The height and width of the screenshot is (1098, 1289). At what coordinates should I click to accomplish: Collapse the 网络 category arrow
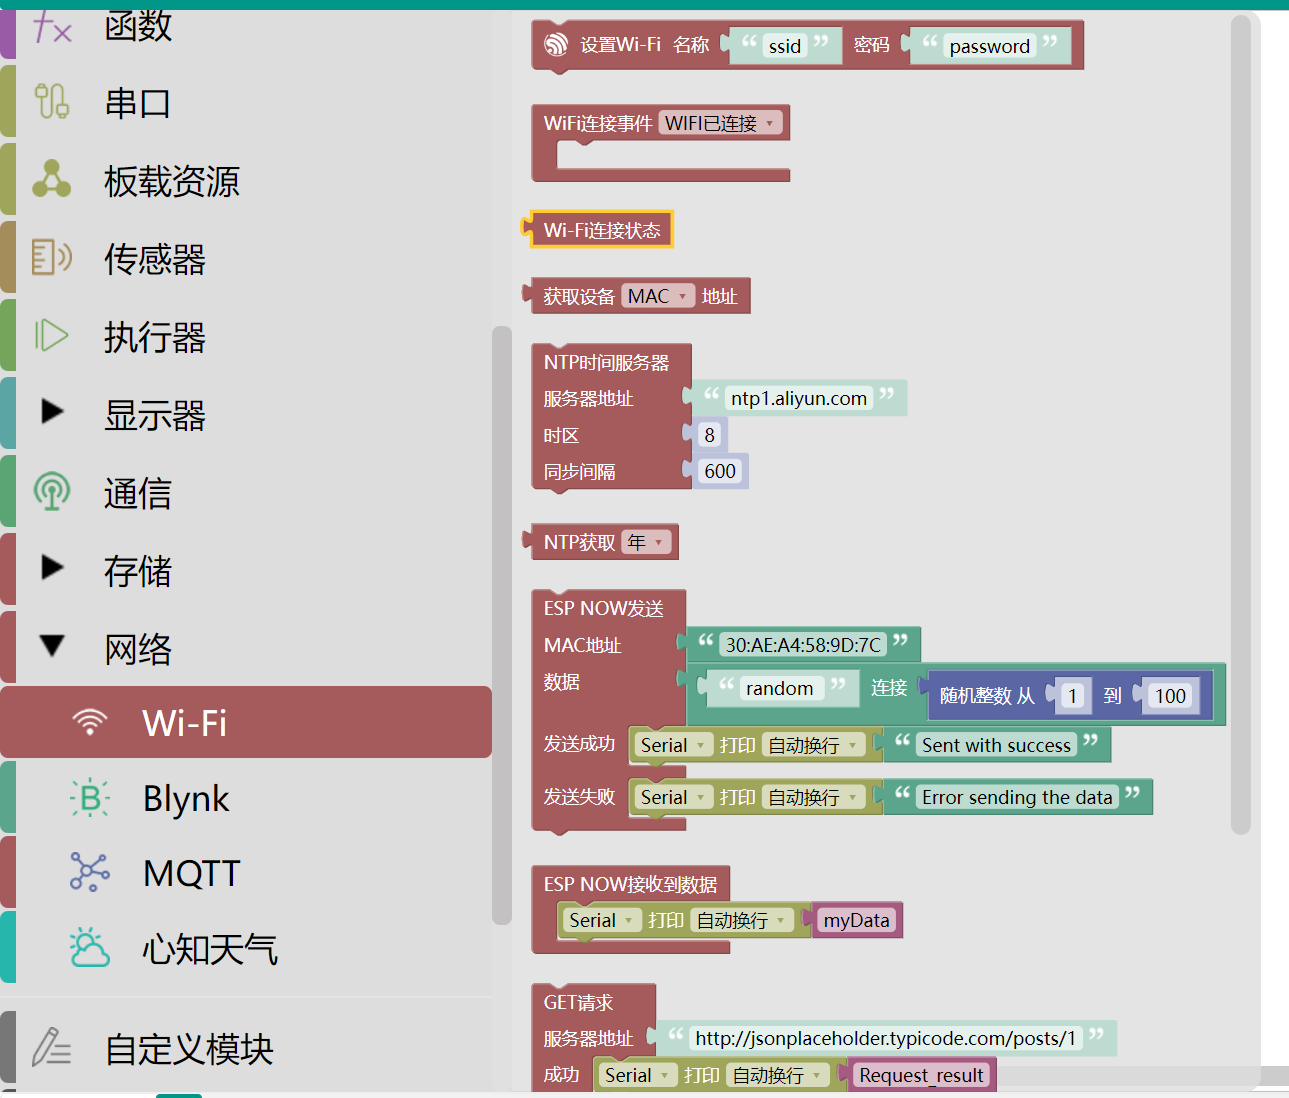(x=52, y=646)
